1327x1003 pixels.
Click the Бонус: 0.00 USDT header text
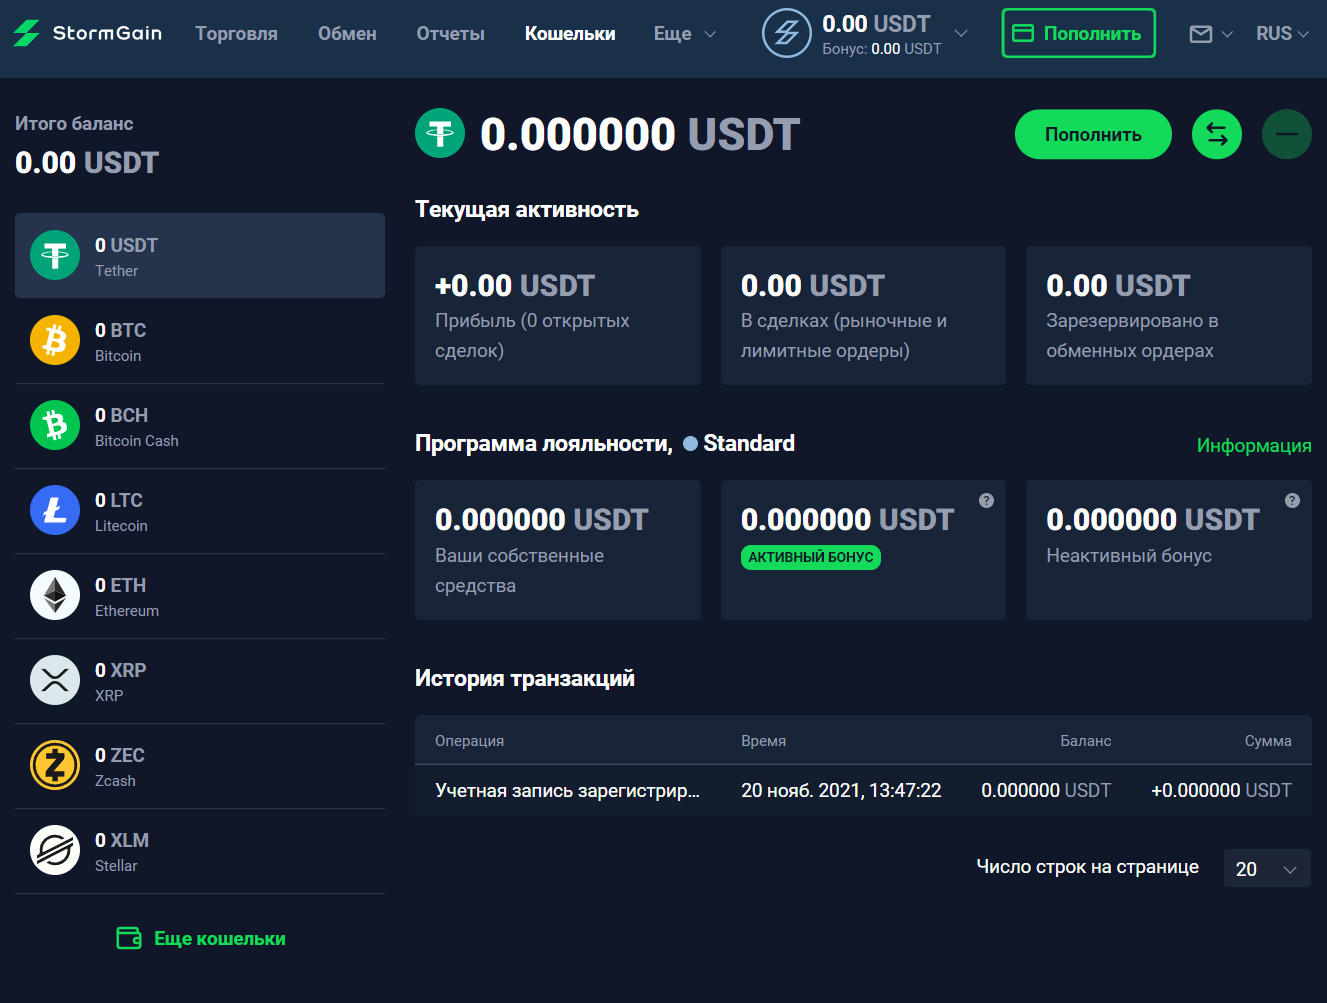point(882,48)
